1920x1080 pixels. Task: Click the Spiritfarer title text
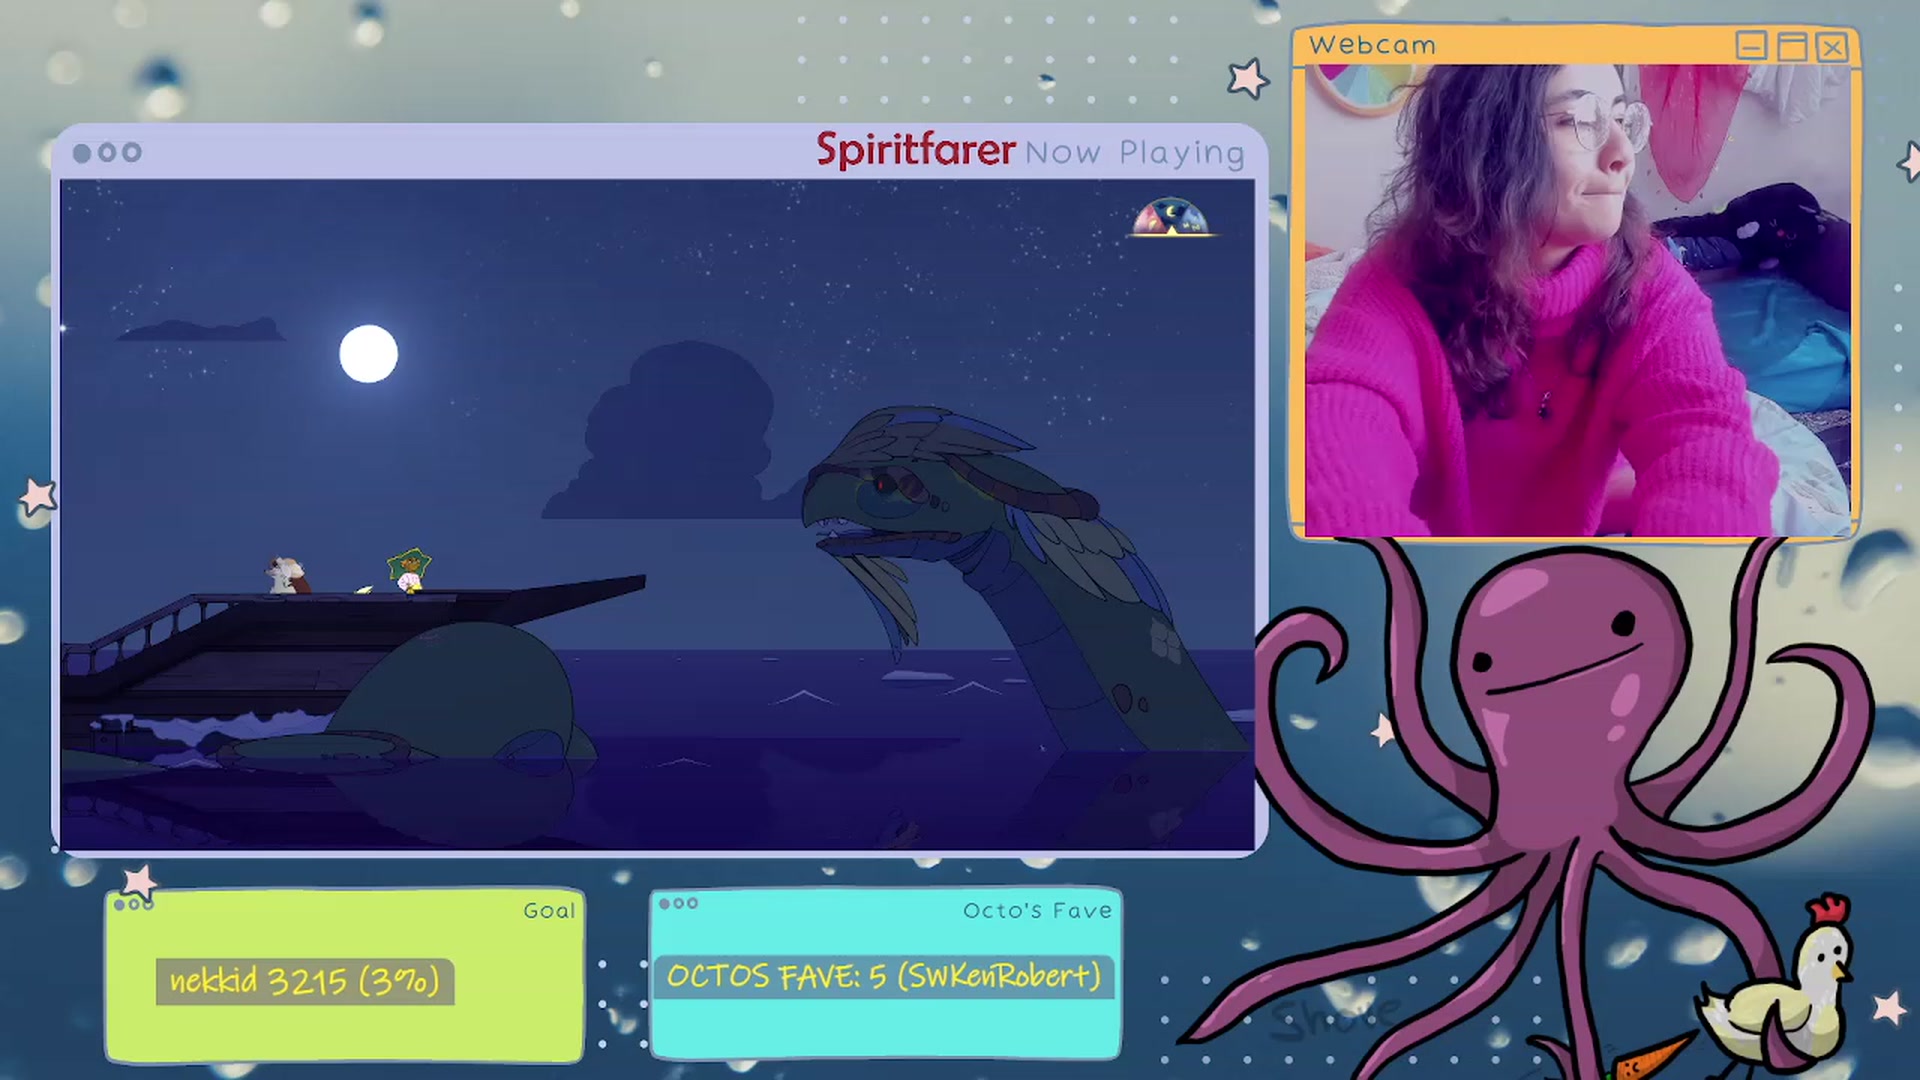915,150
